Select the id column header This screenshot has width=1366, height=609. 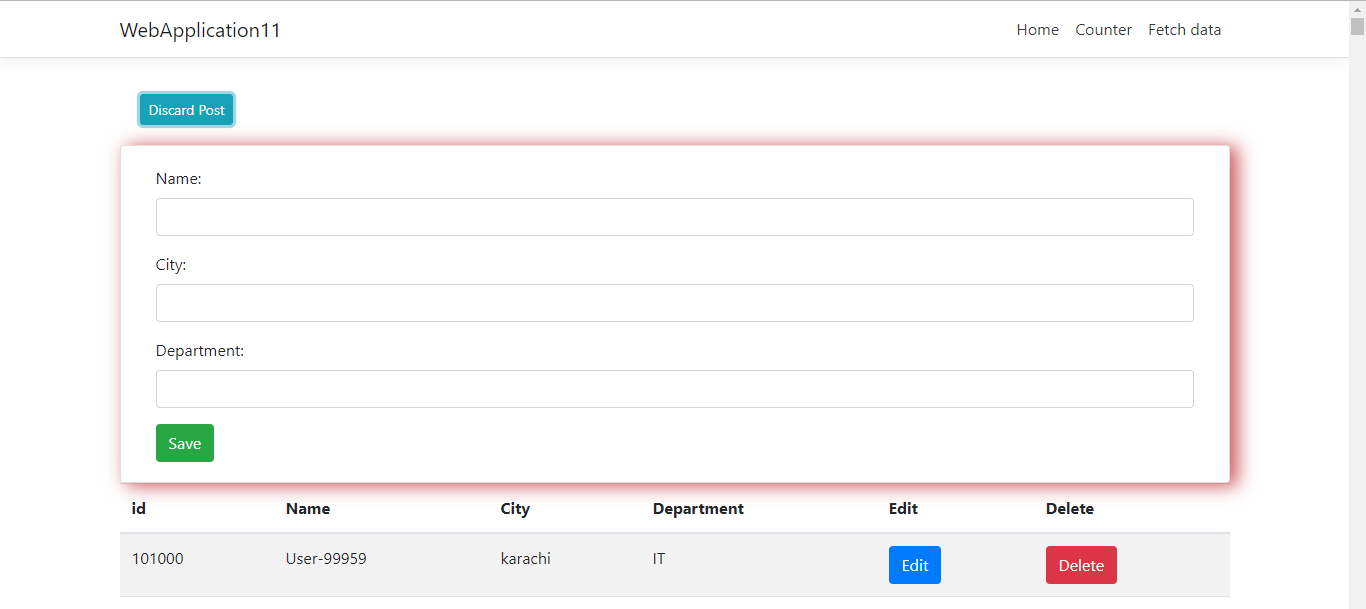[138, 508]
